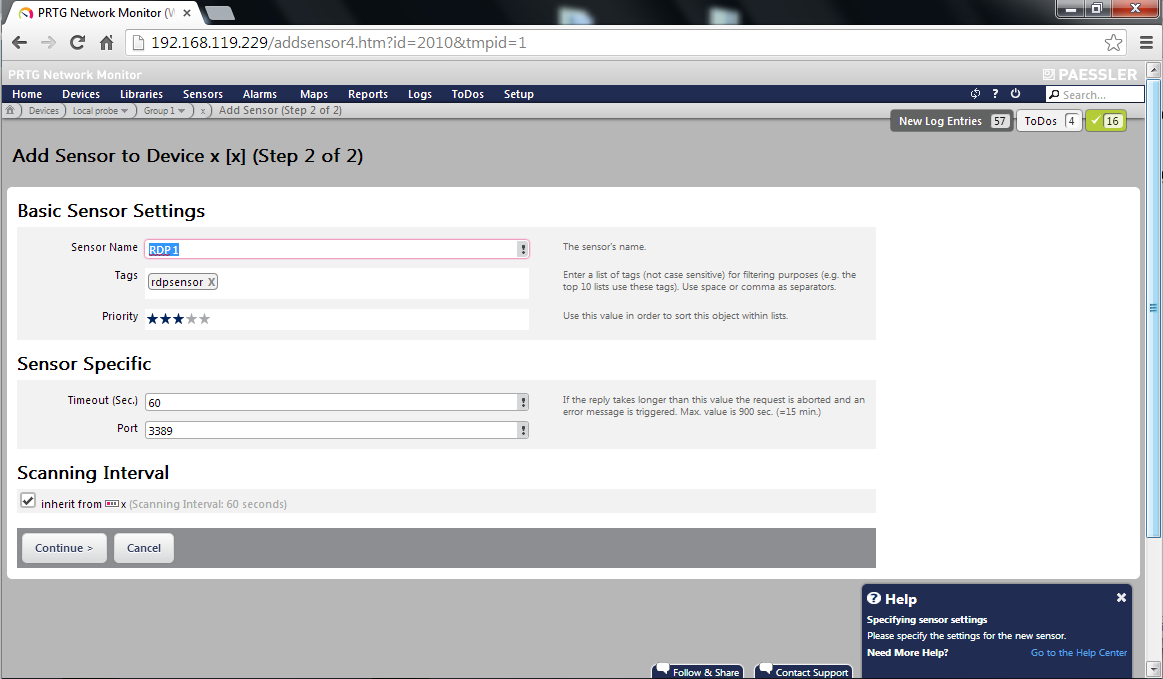Go back with the browser back arrow
Viewport: 1163px width, 679px height.
tap(19, 43)
